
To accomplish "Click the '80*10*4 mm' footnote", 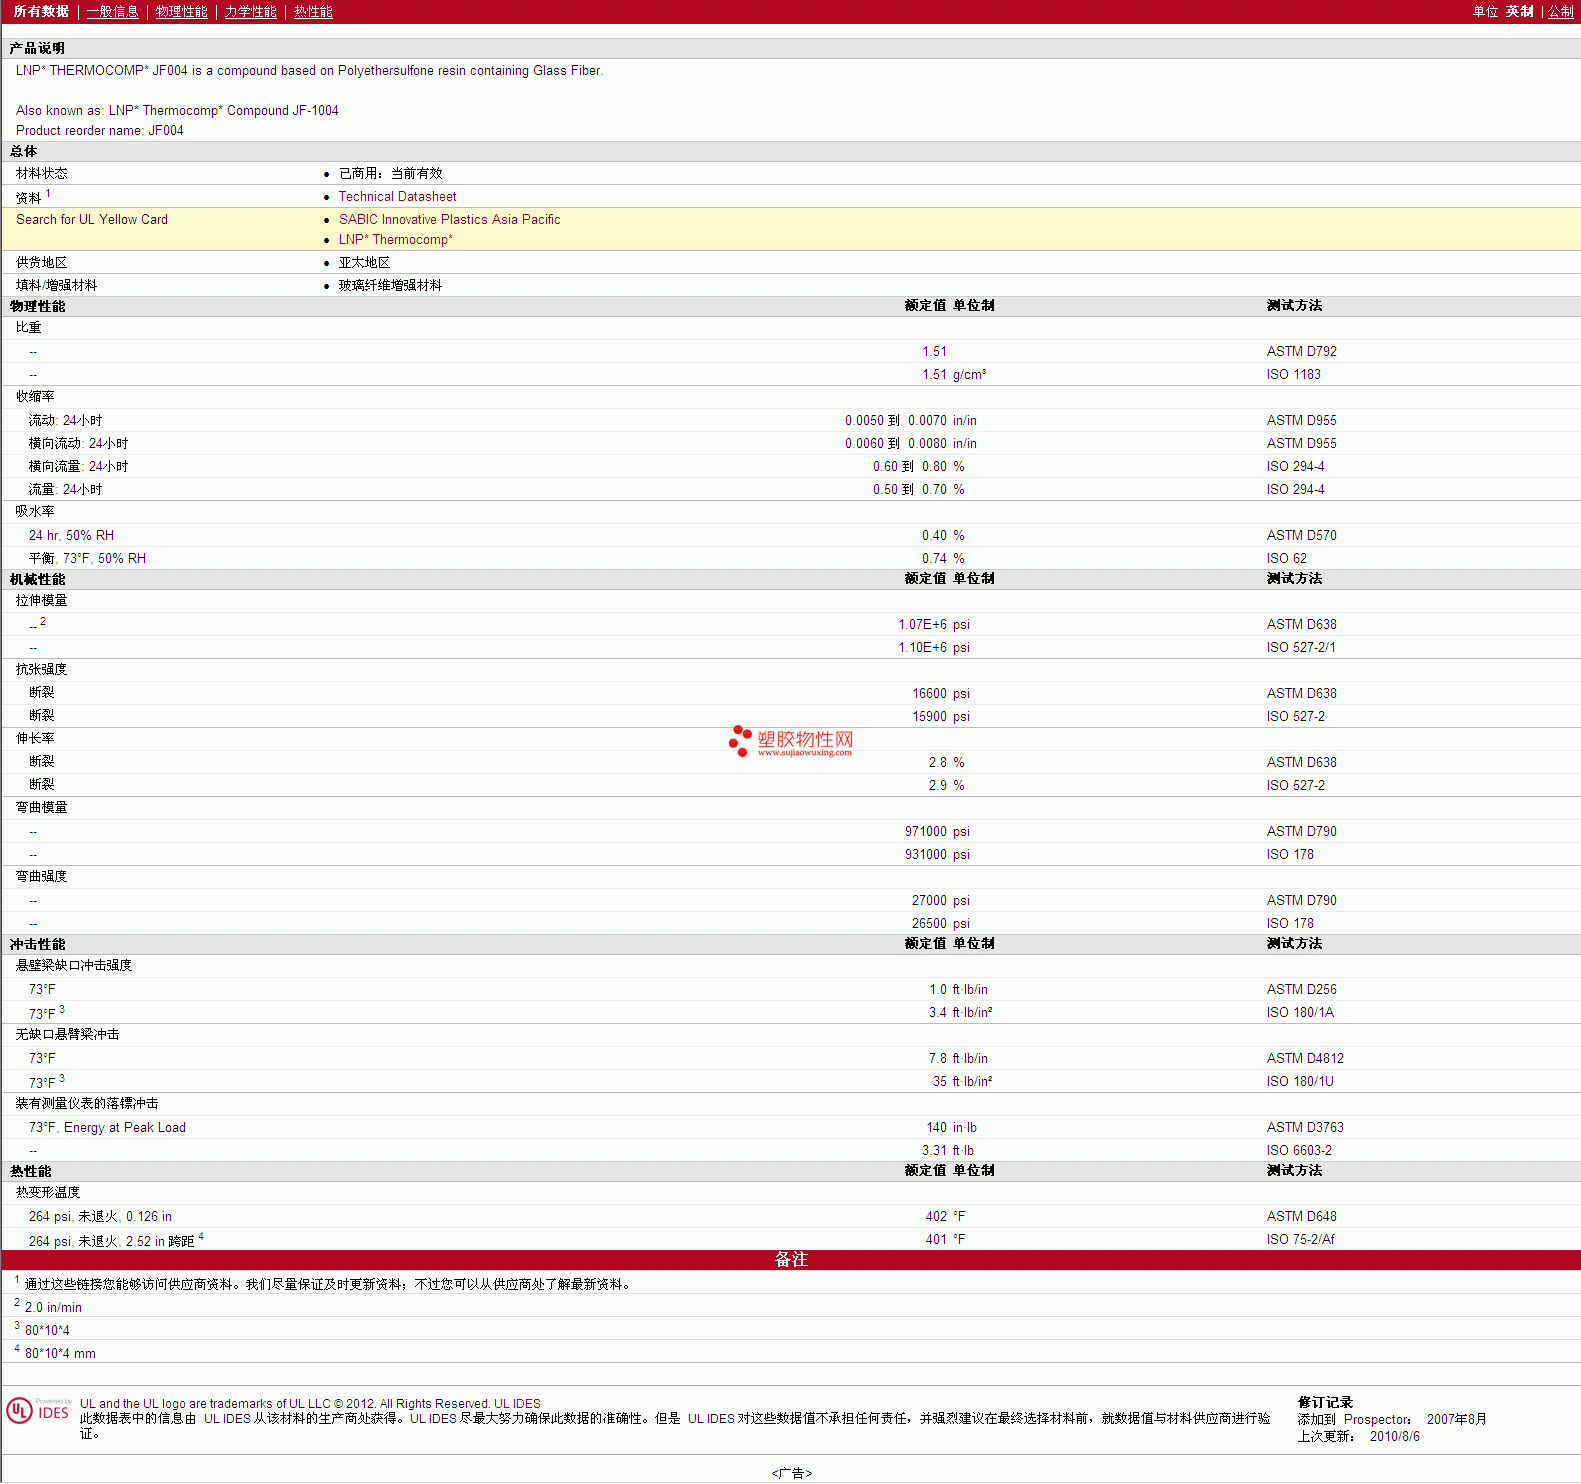I will coord(60,1354).
